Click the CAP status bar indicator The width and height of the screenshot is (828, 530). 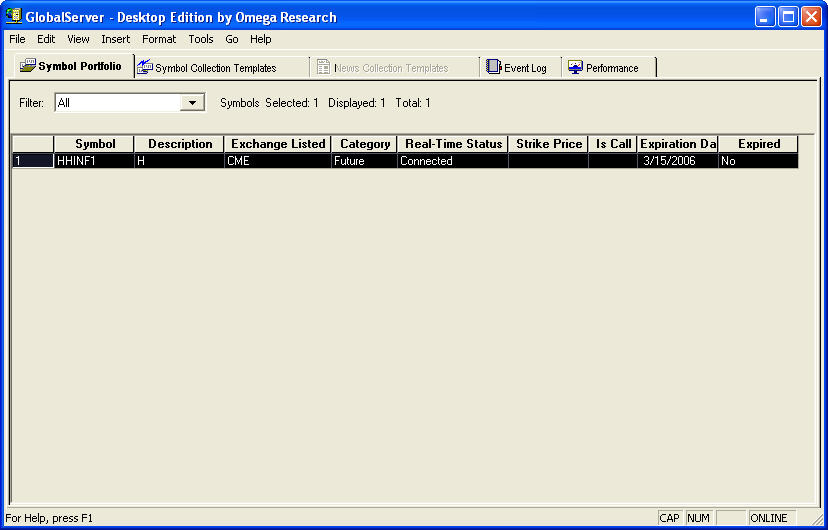point(670,518)
